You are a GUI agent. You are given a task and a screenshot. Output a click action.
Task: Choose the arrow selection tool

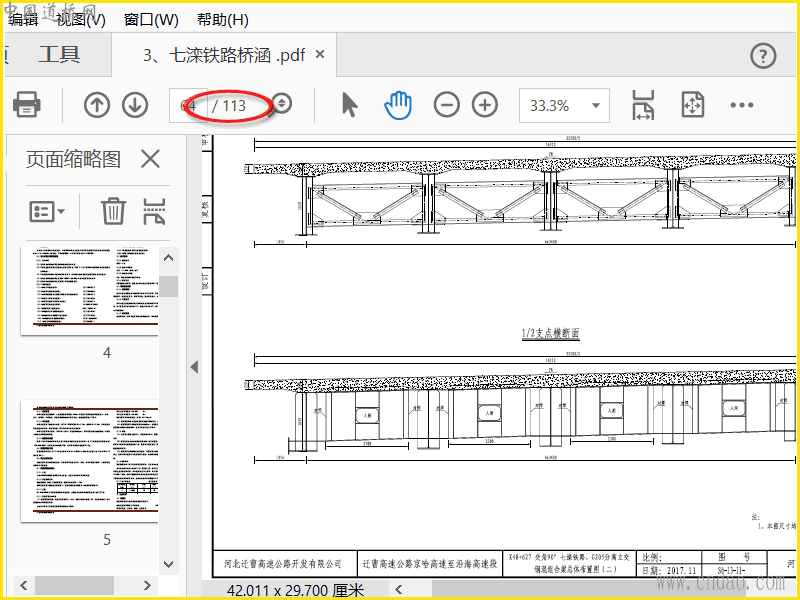[x=349, y=105]
